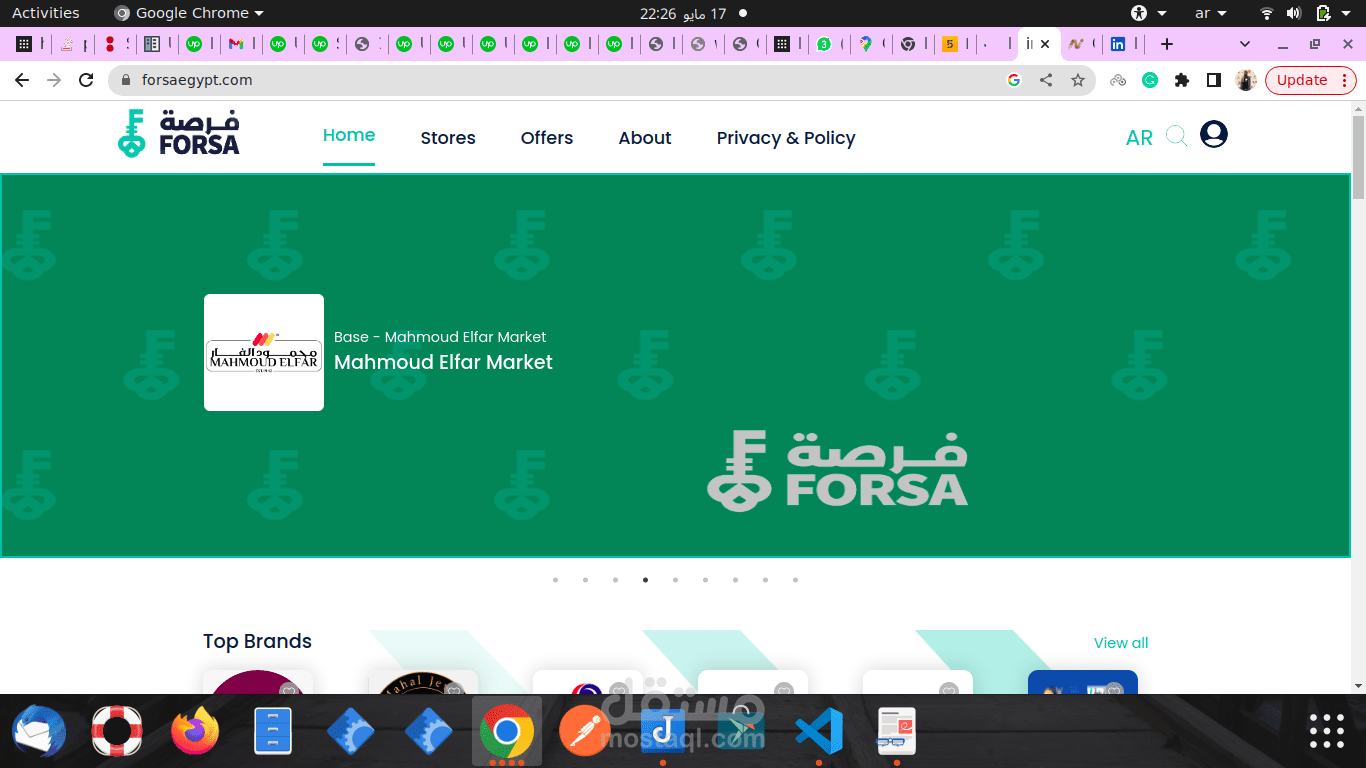Open the Offers page
The width and height of the screenshot is (1366, 768).
point(547,138)
